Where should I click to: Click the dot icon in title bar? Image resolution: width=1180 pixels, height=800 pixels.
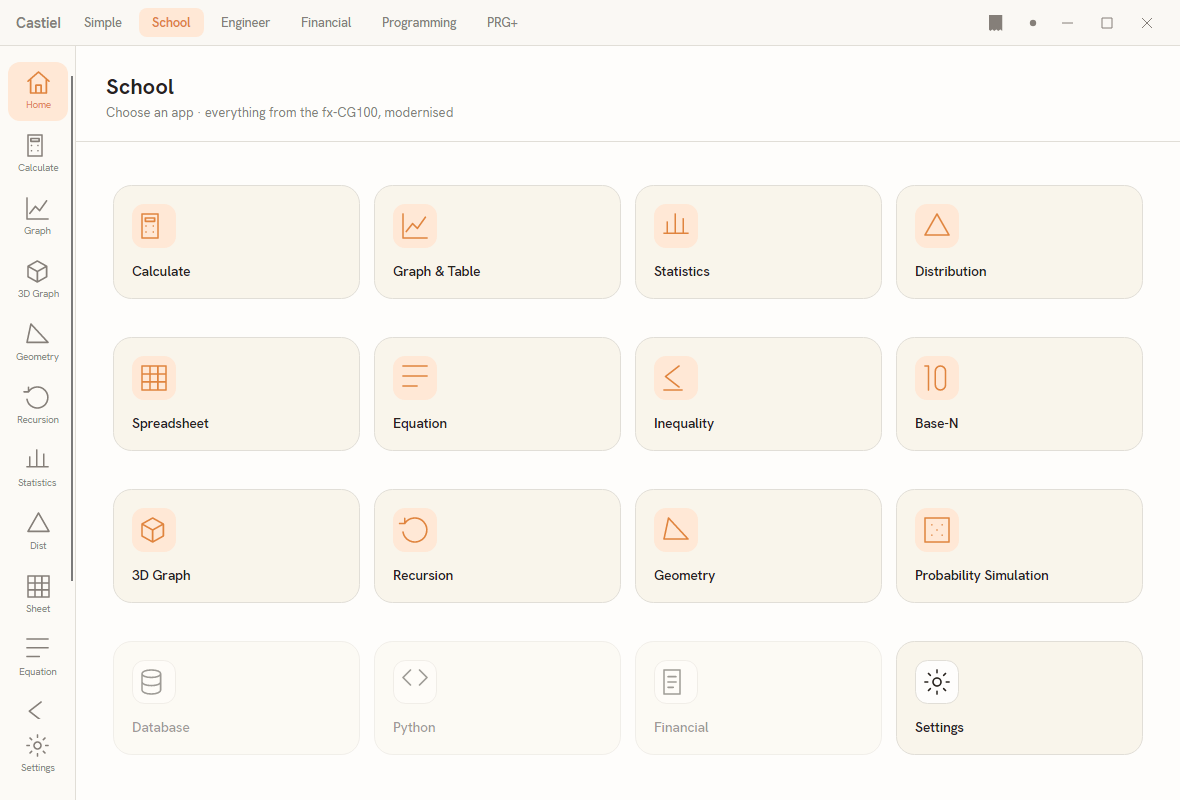[x=1032, y=23]
